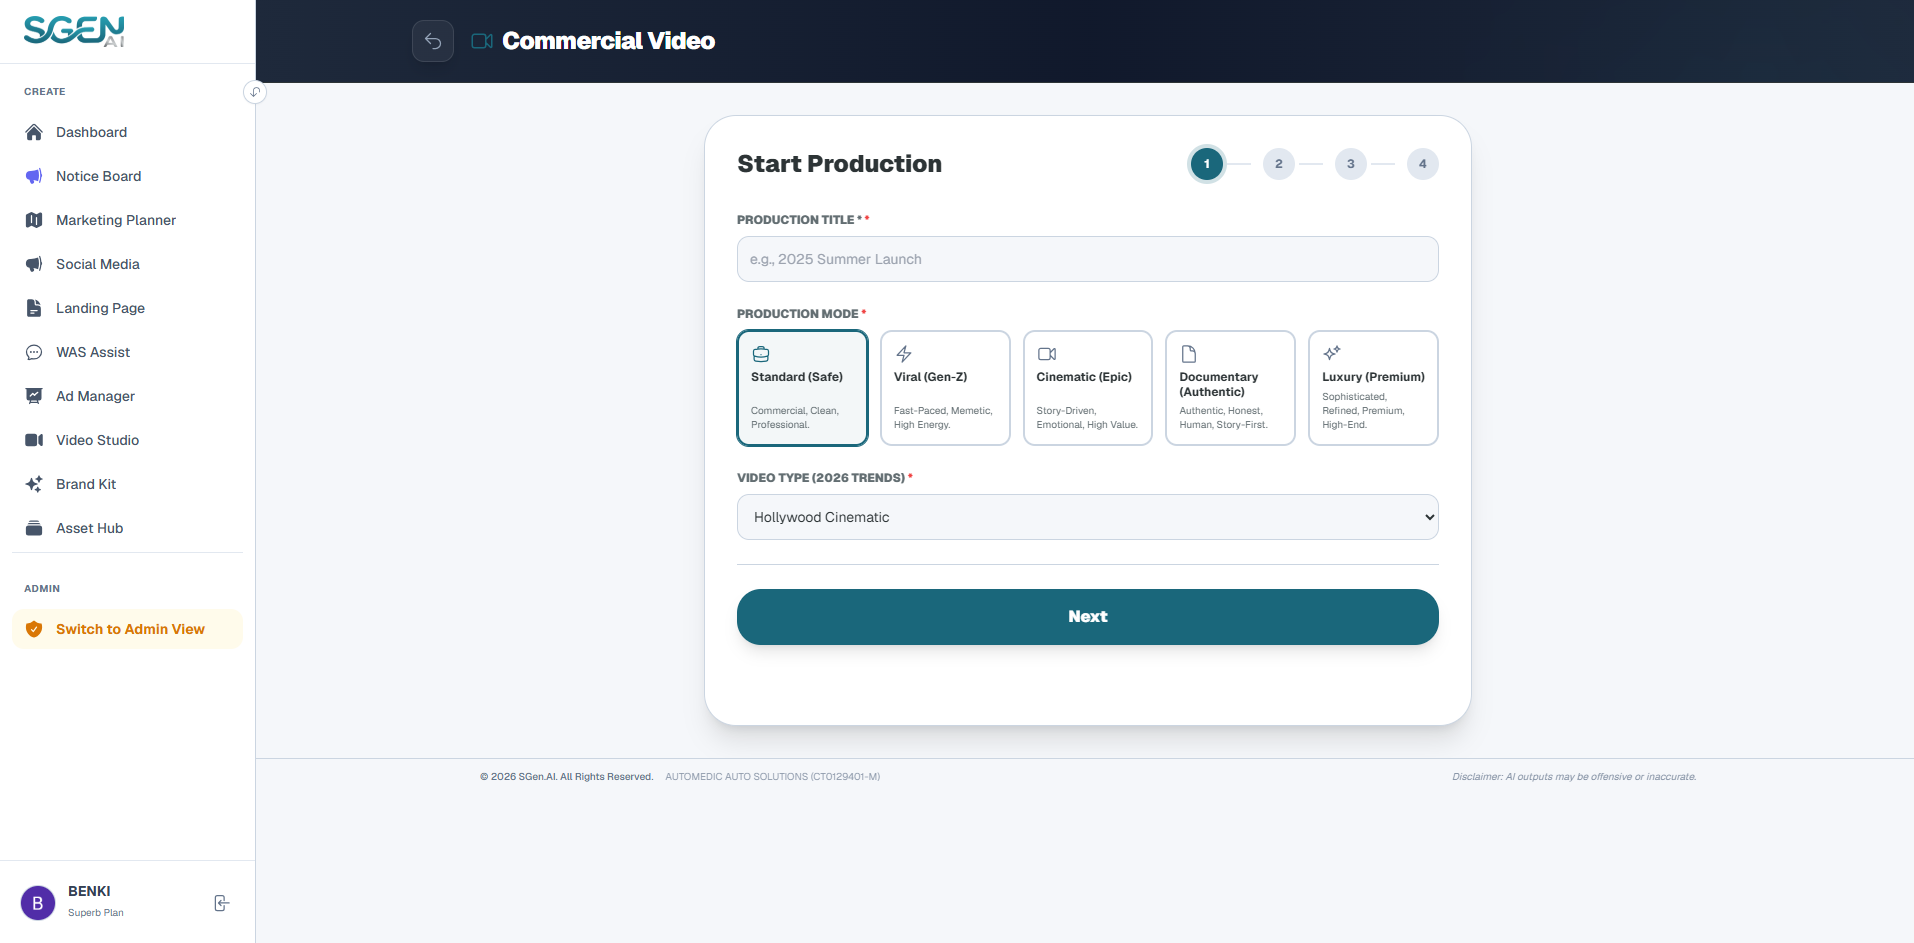
Task: Select Standard (Safe) production mode
Action: [x=802, y=388]
